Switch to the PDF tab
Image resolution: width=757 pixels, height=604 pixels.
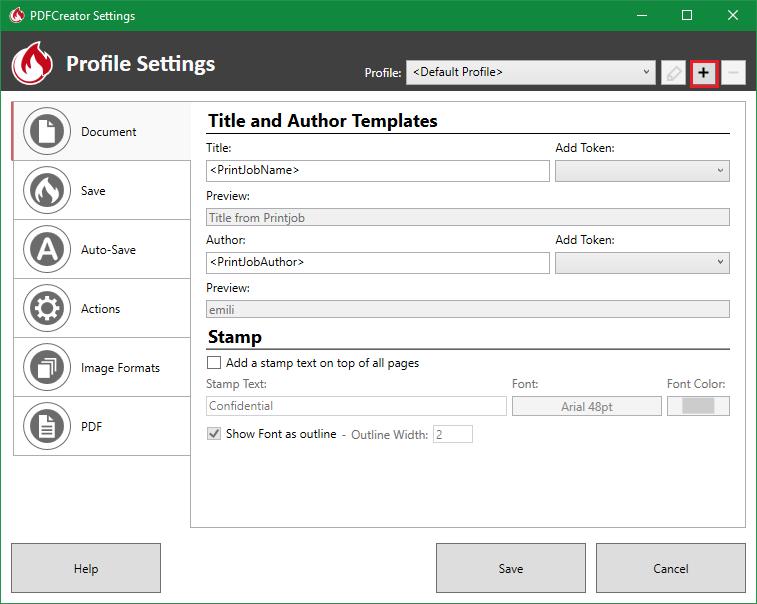click(x=102, y=426)
